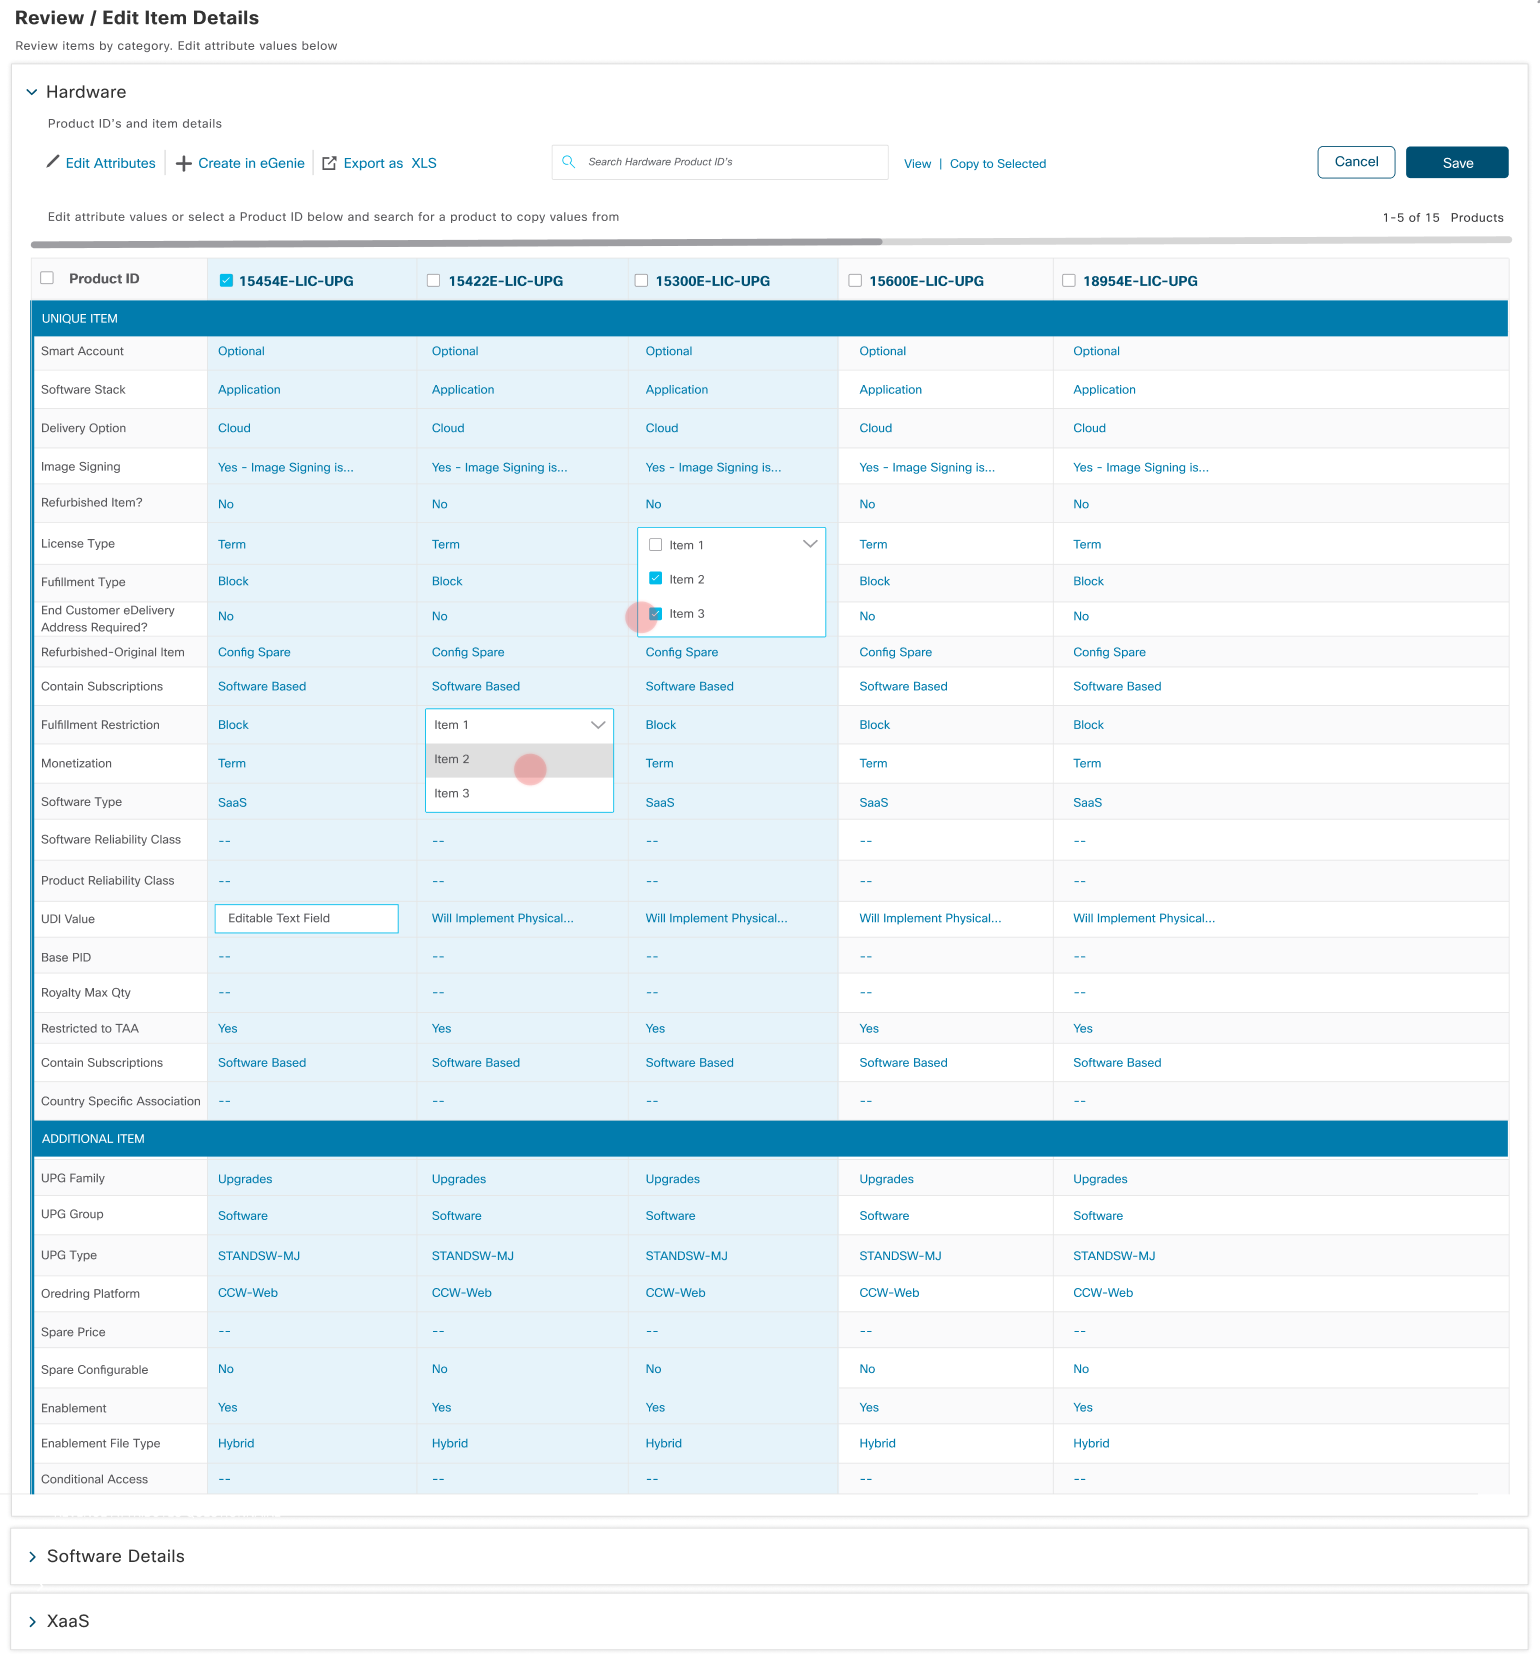Tick the Item 1 checkbox in License Type dropdown
Viewport: 1540px width, 1662px height.
click(x=656, y=545)
